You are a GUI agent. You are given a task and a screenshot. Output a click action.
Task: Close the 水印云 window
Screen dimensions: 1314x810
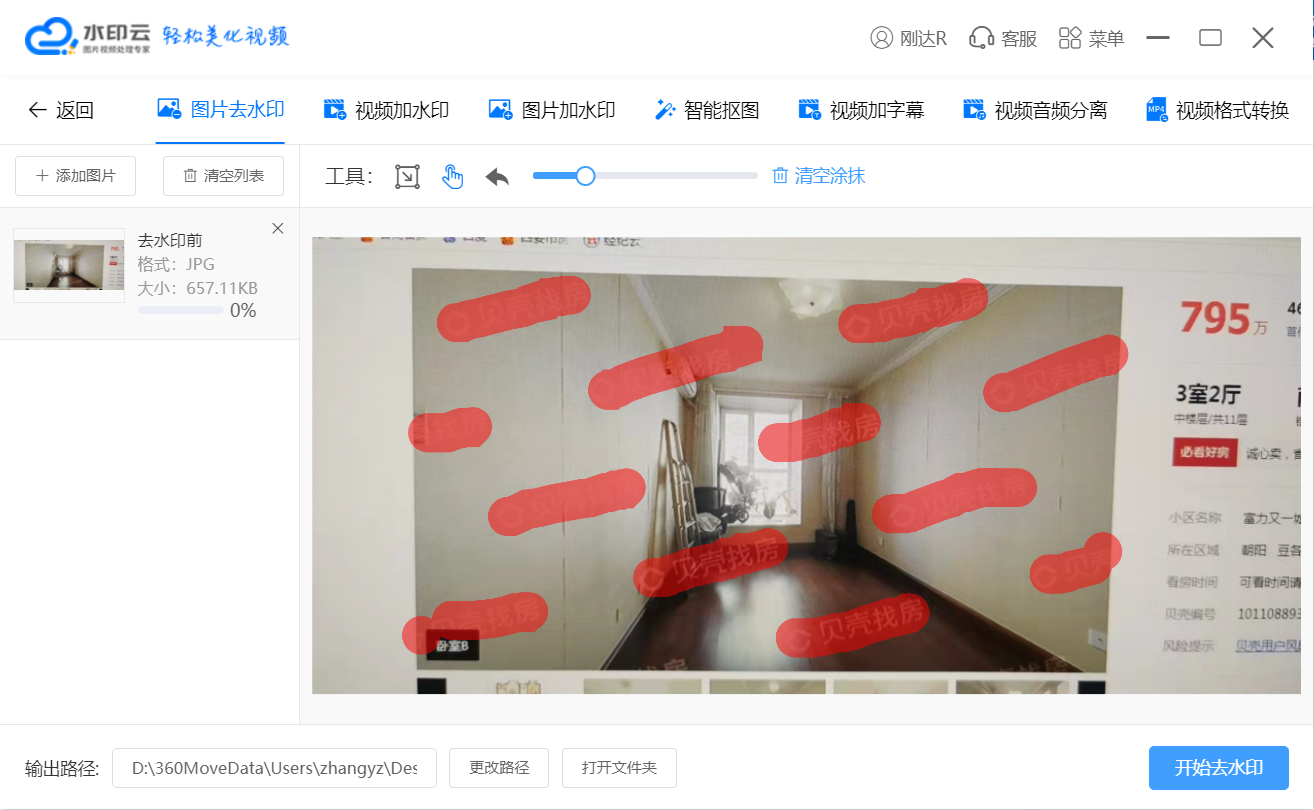point(1263,38)
